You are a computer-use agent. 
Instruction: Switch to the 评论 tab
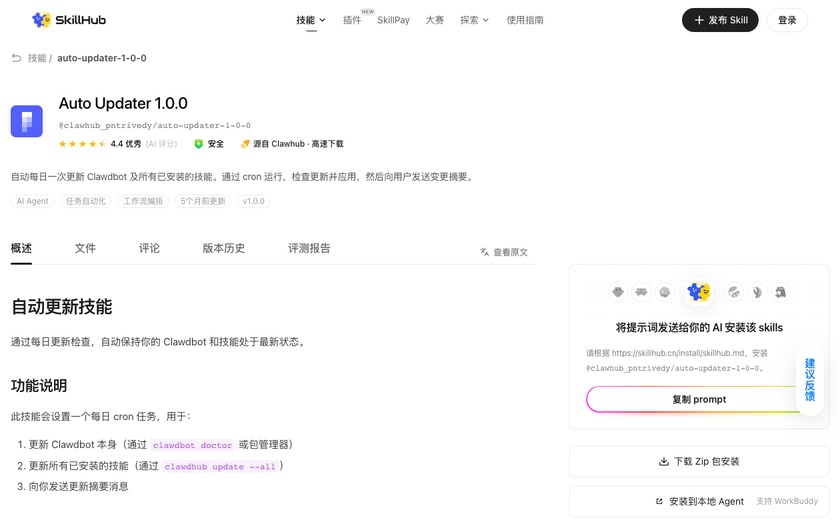[x=149, y=248]
